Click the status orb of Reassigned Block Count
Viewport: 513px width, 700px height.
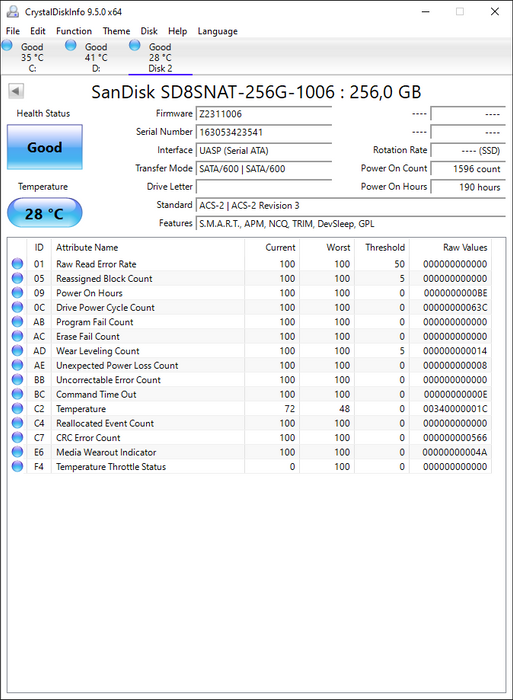pyautogui.click(x=17, y=278)
